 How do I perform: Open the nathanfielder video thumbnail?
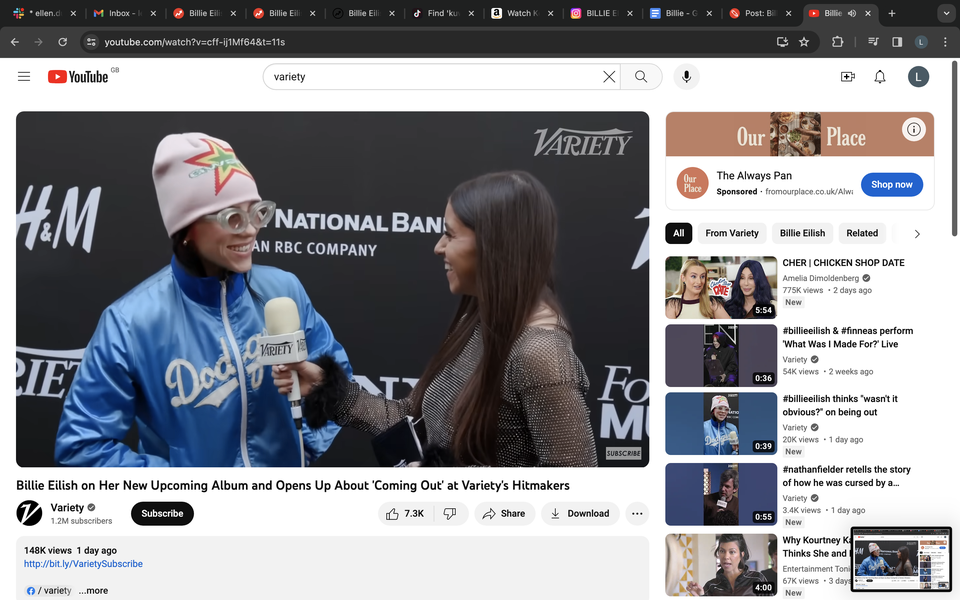pyautogui.click(x=721, y=494)
